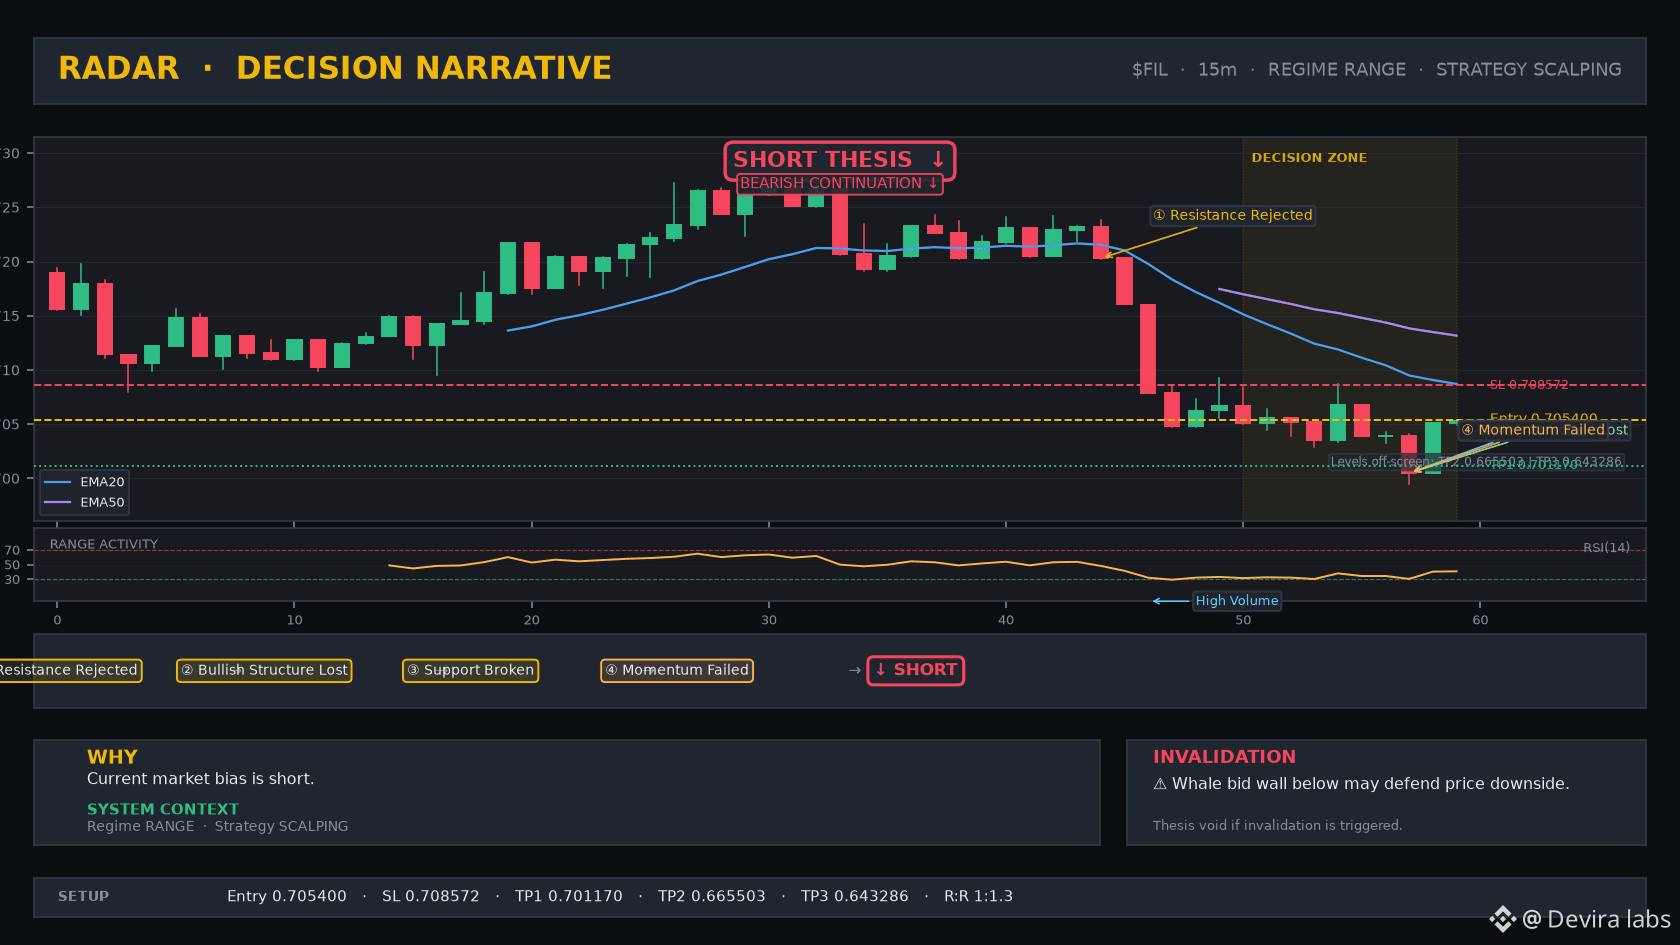Screen dimensions: 1680x945
Task: Click the RADAR title text
Action: (118, 68)
